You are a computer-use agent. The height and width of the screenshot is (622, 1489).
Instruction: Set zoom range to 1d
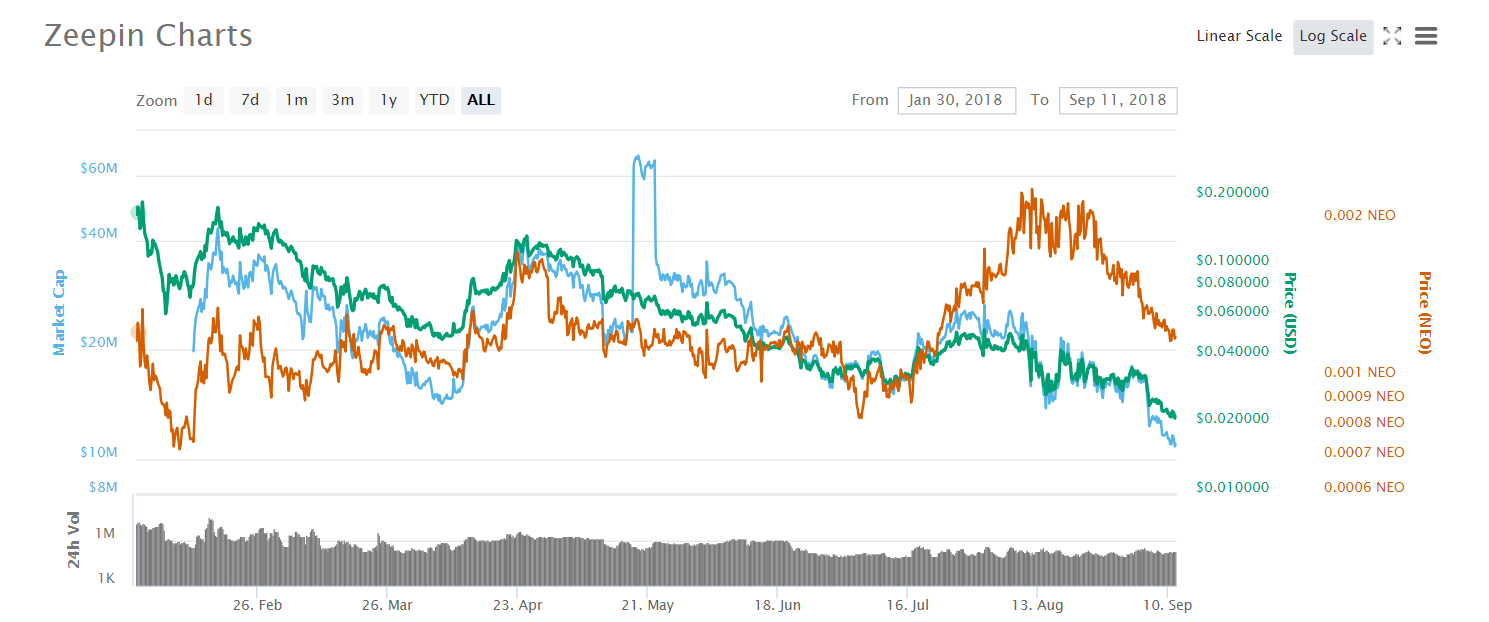(x=203, y=100)
